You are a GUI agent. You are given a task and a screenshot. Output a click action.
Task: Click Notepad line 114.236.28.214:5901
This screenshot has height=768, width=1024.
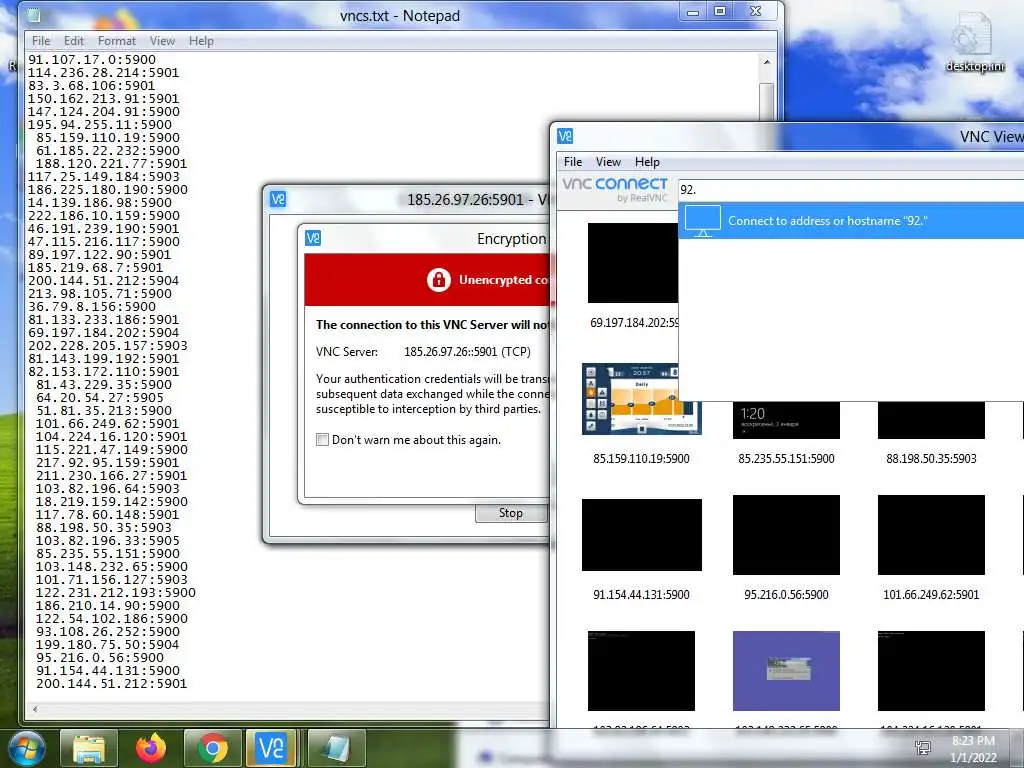(x=103, y=72)
